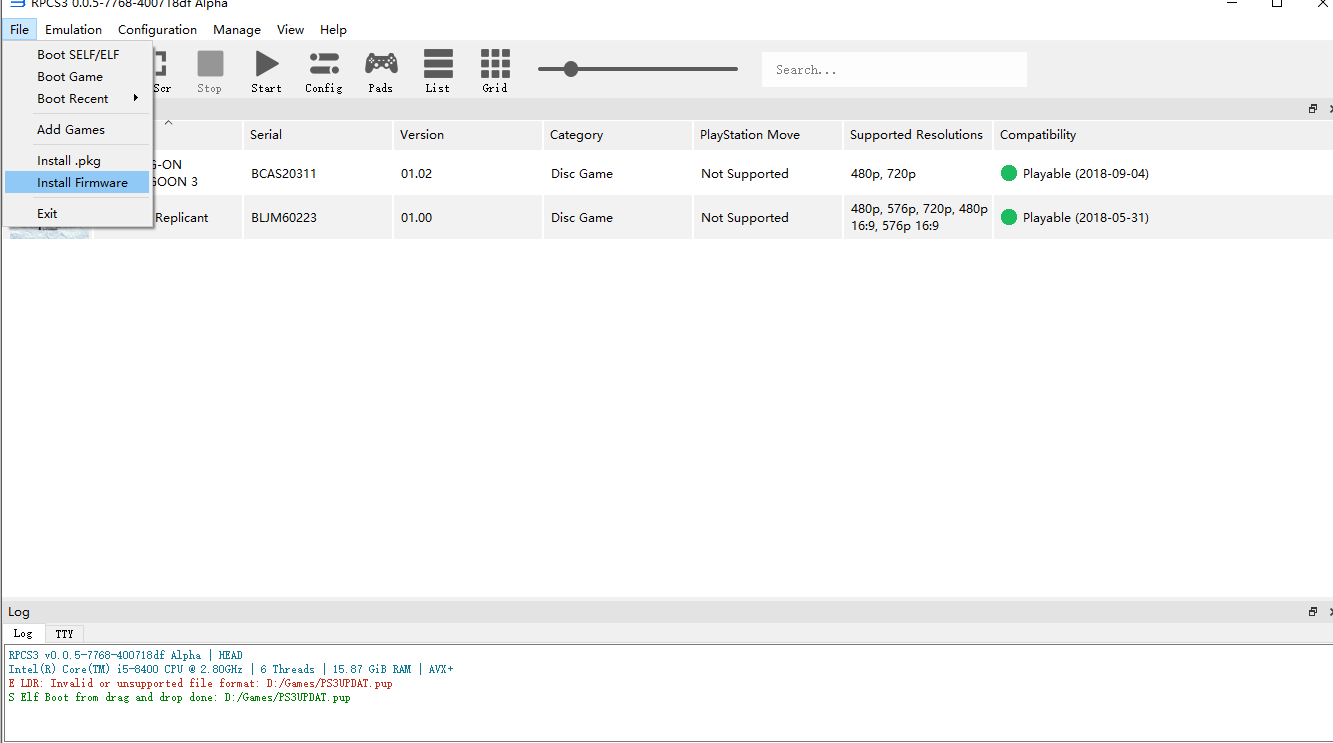Viewport: 1333px width, 743px height.
Task: Click the green status dot for Playable (2018-05-31)
Action: pos(1009,217)
